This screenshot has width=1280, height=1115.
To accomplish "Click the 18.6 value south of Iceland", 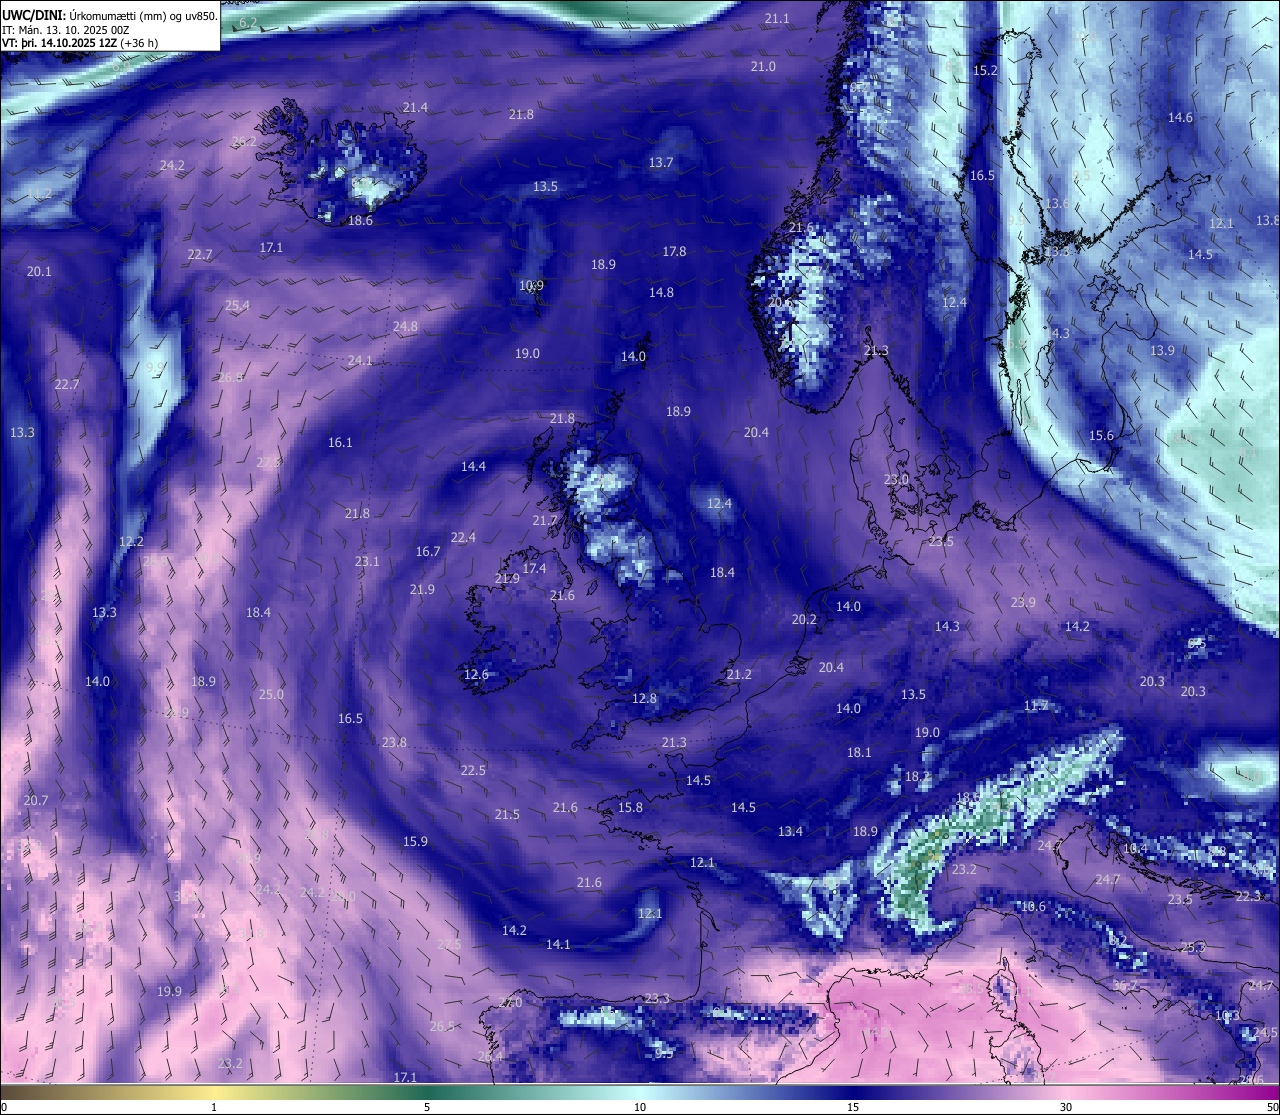I will [x=360, y=220].
